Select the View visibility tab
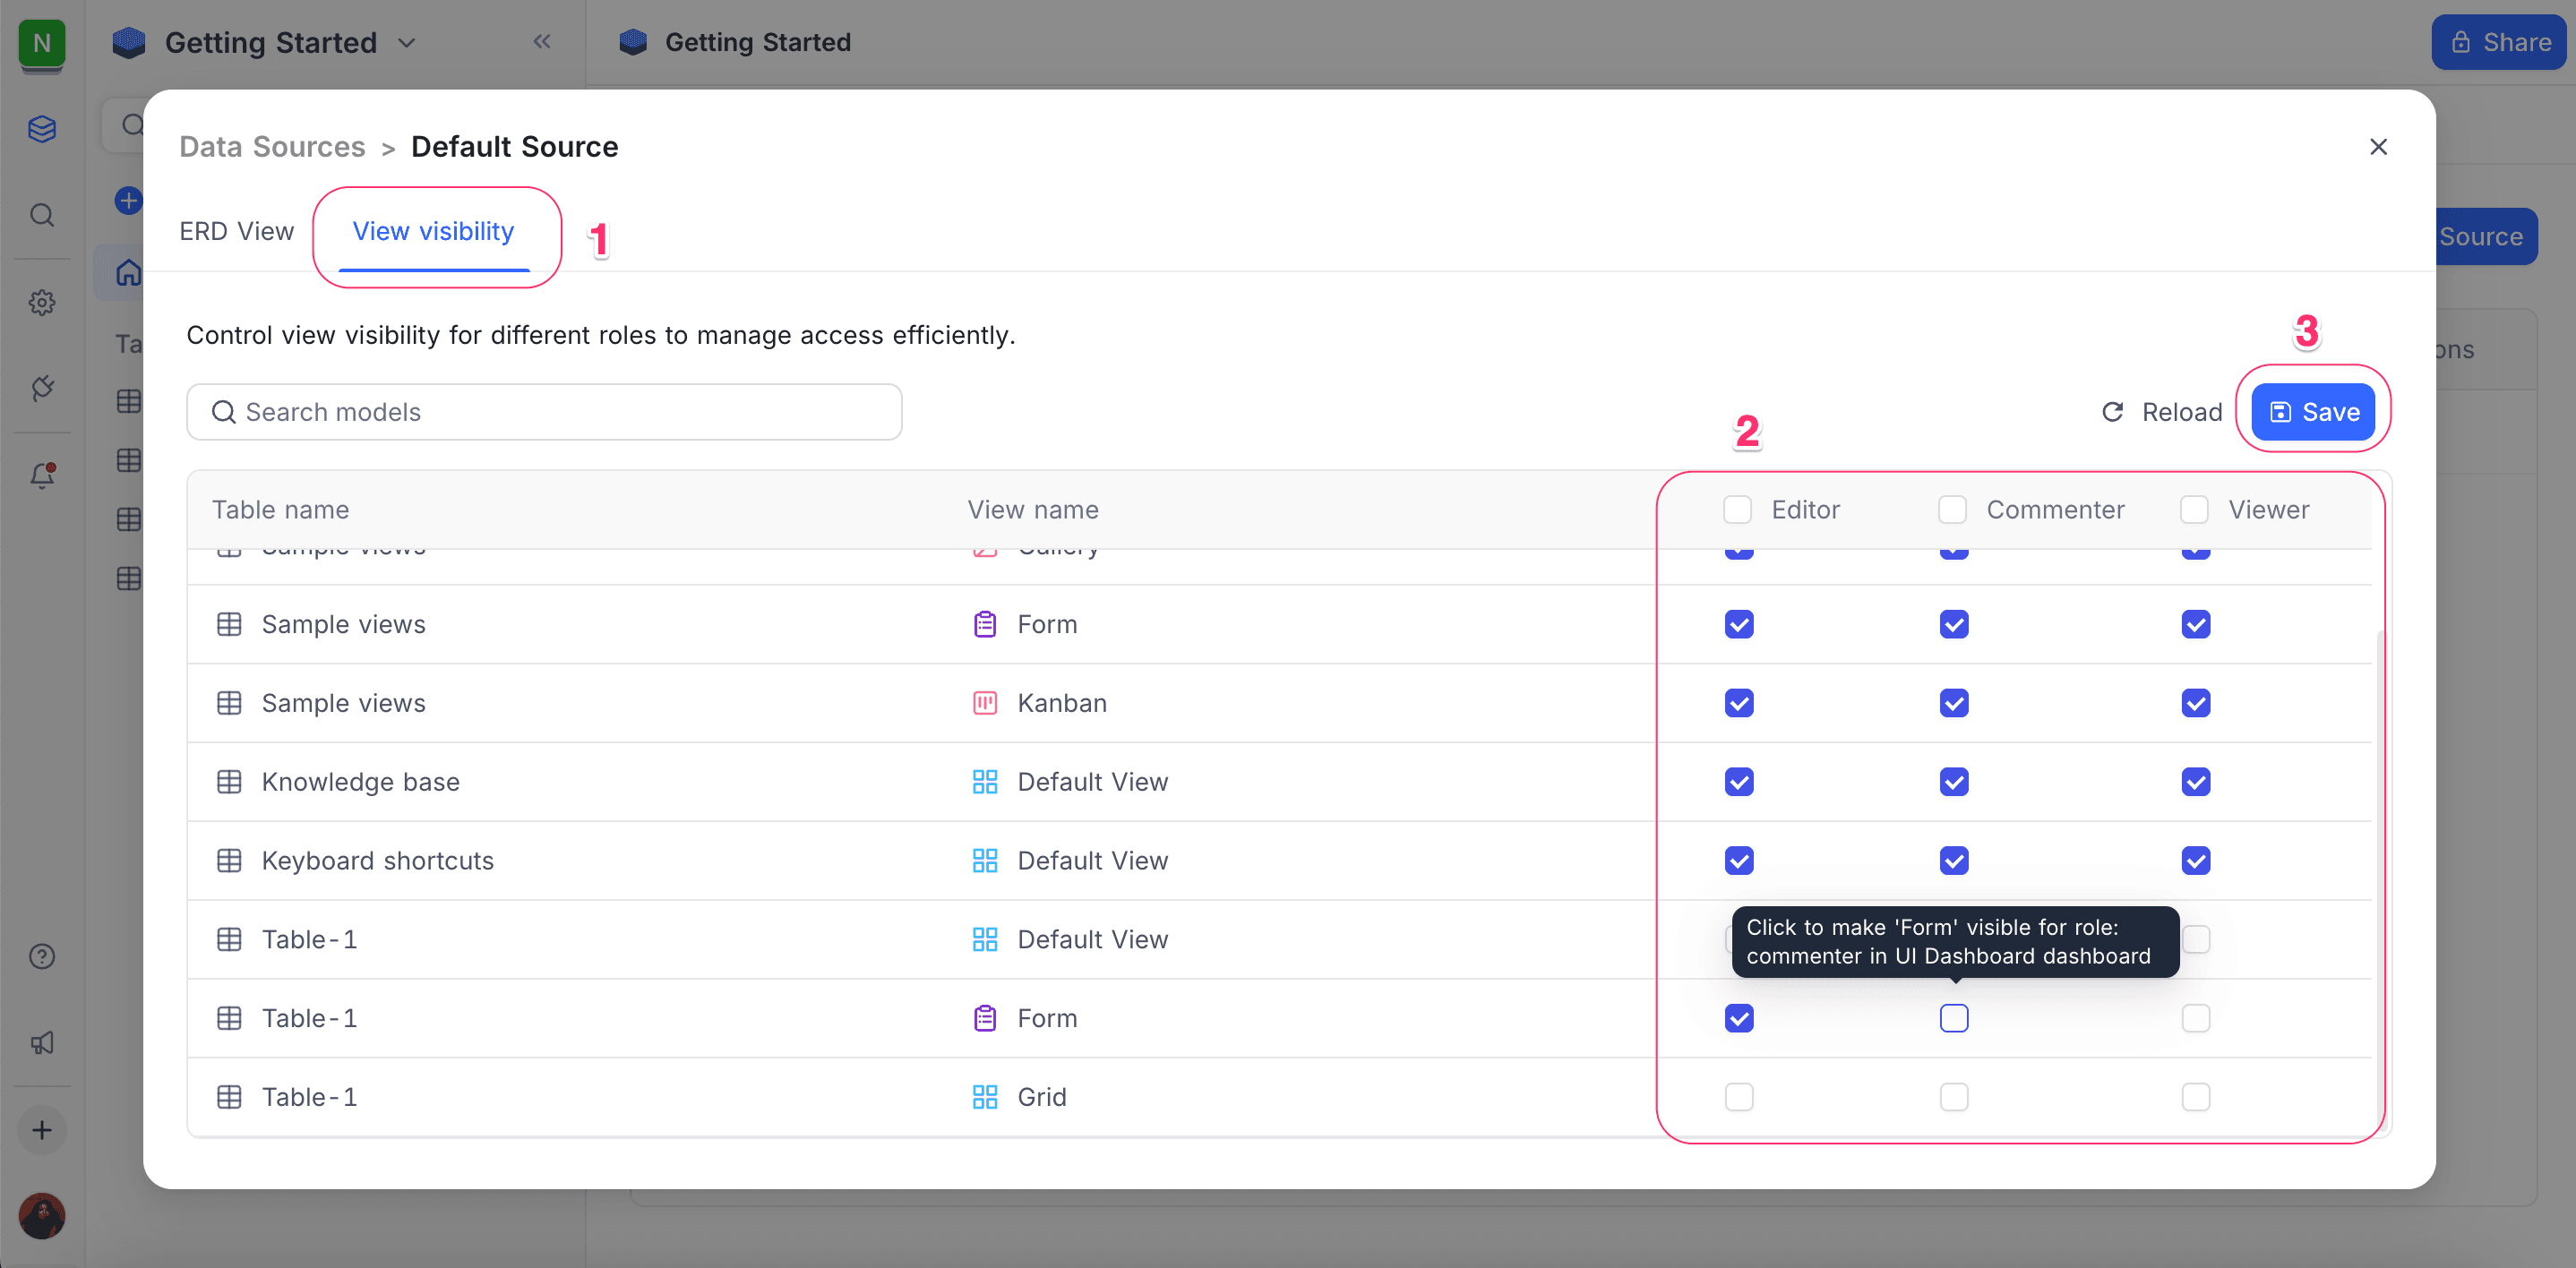The height and width of the screenshot is (1268, 2576). [433, 231]
